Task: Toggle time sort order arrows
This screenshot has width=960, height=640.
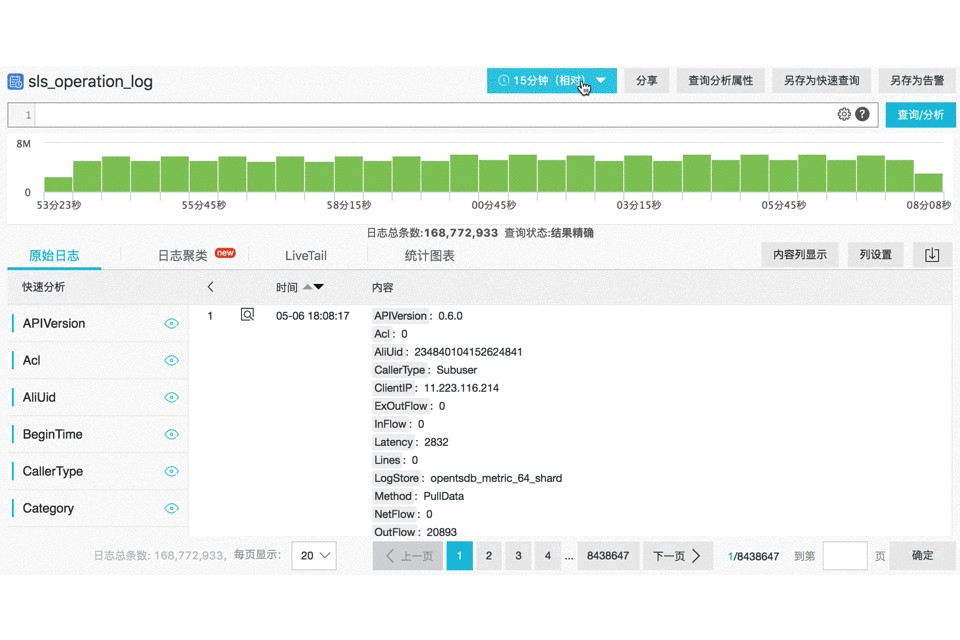Action: coord(313,287)
